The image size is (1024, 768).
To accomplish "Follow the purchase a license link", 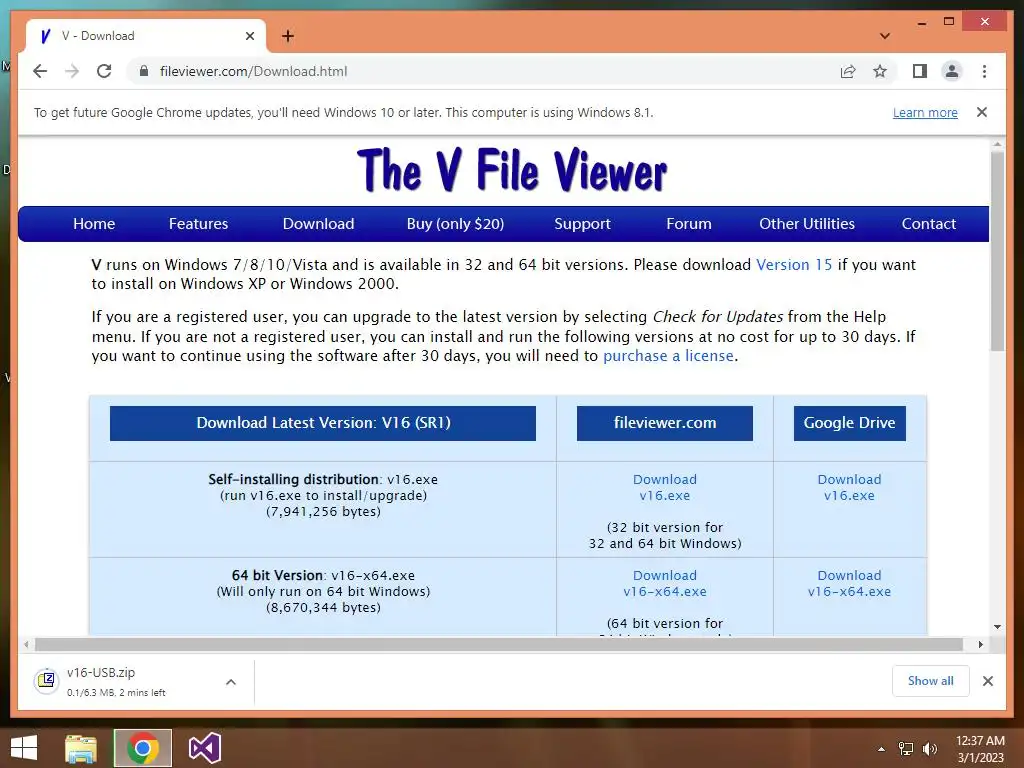I will 668,356.
